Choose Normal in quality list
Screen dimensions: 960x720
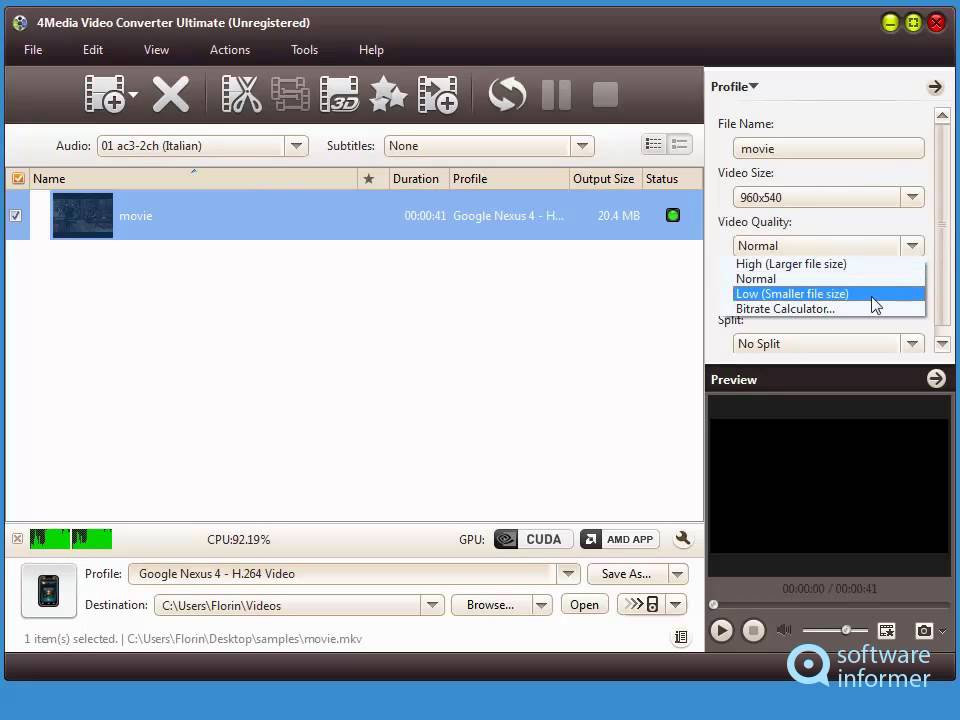point(828,279)
